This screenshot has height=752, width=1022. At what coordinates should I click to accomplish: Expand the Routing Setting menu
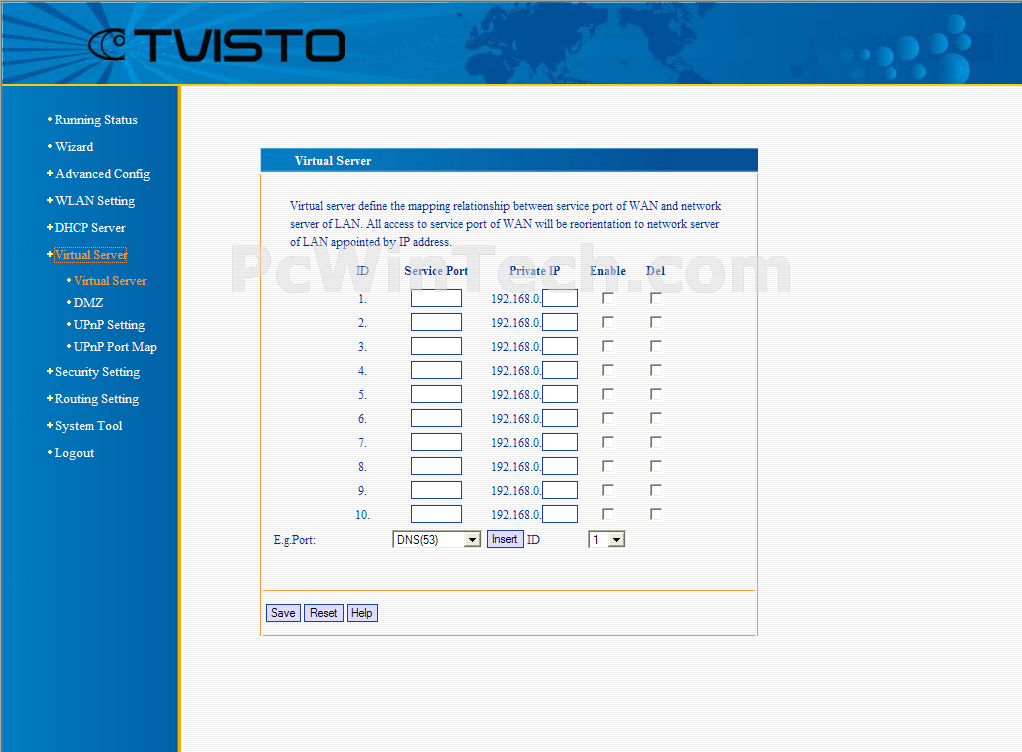point(96,399)
